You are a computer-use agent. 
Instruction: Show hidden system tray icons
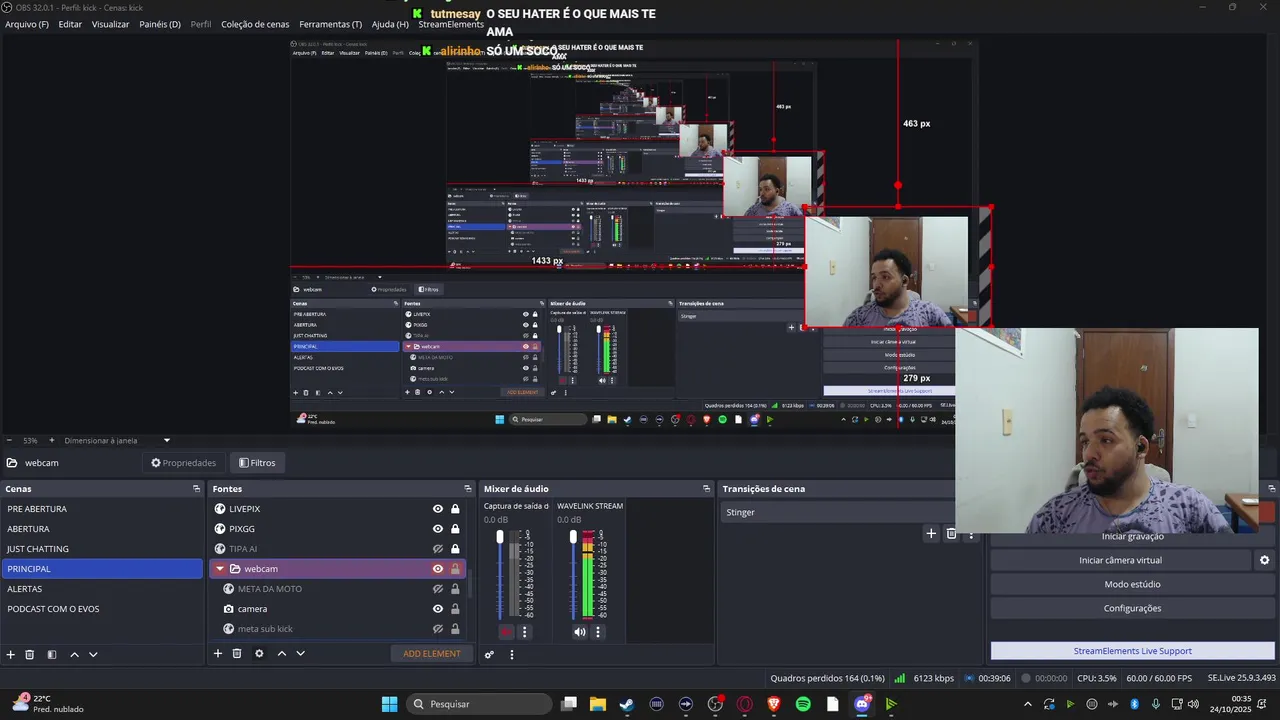[1027, 704]
